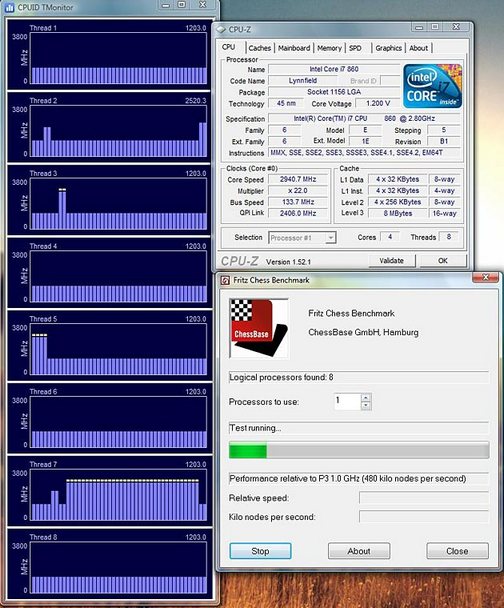Switch to the Mainboard tab
The height and width of the screenshot is (608, 504).
294,48
